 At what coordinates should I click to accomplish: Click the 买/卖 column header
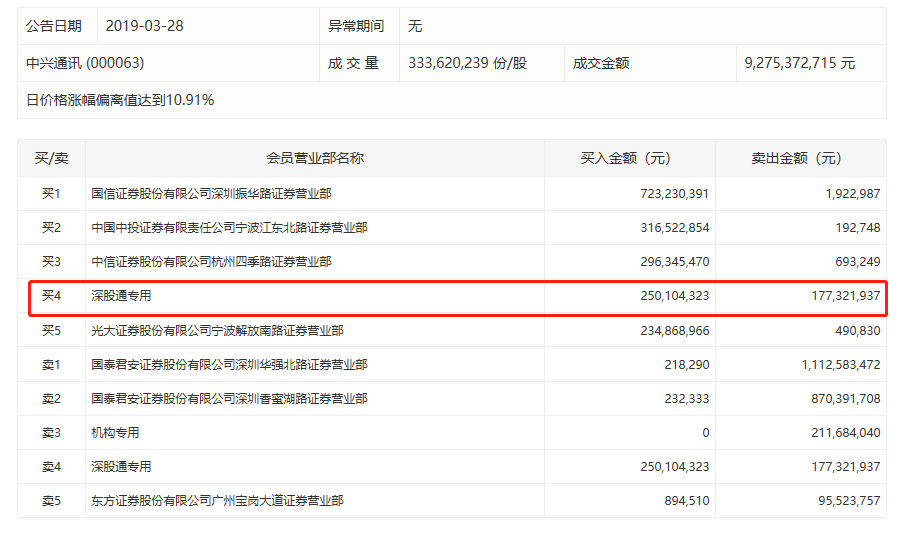pyautogui.click(x=51, y=158)
